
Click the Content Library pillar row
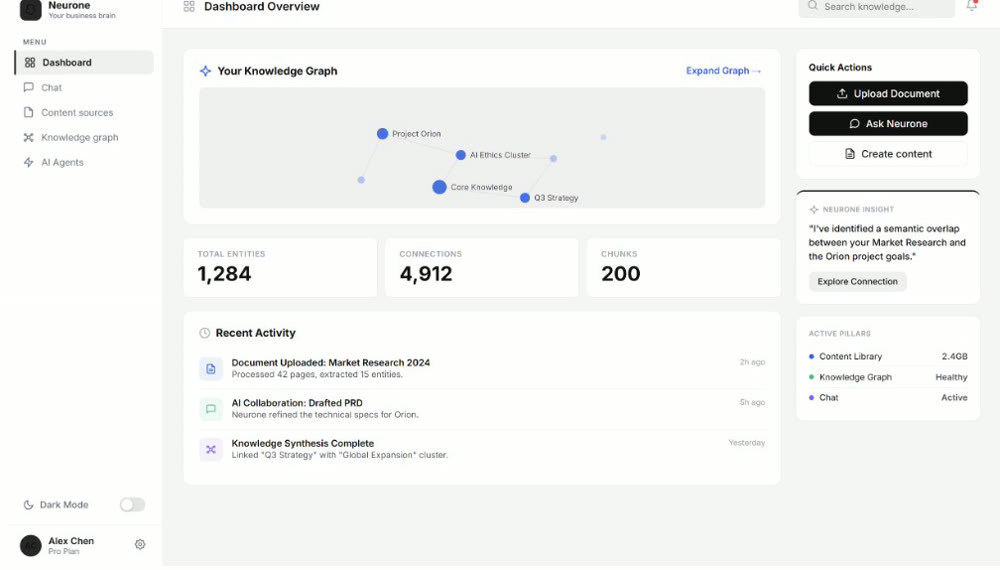tap(888, 356)
